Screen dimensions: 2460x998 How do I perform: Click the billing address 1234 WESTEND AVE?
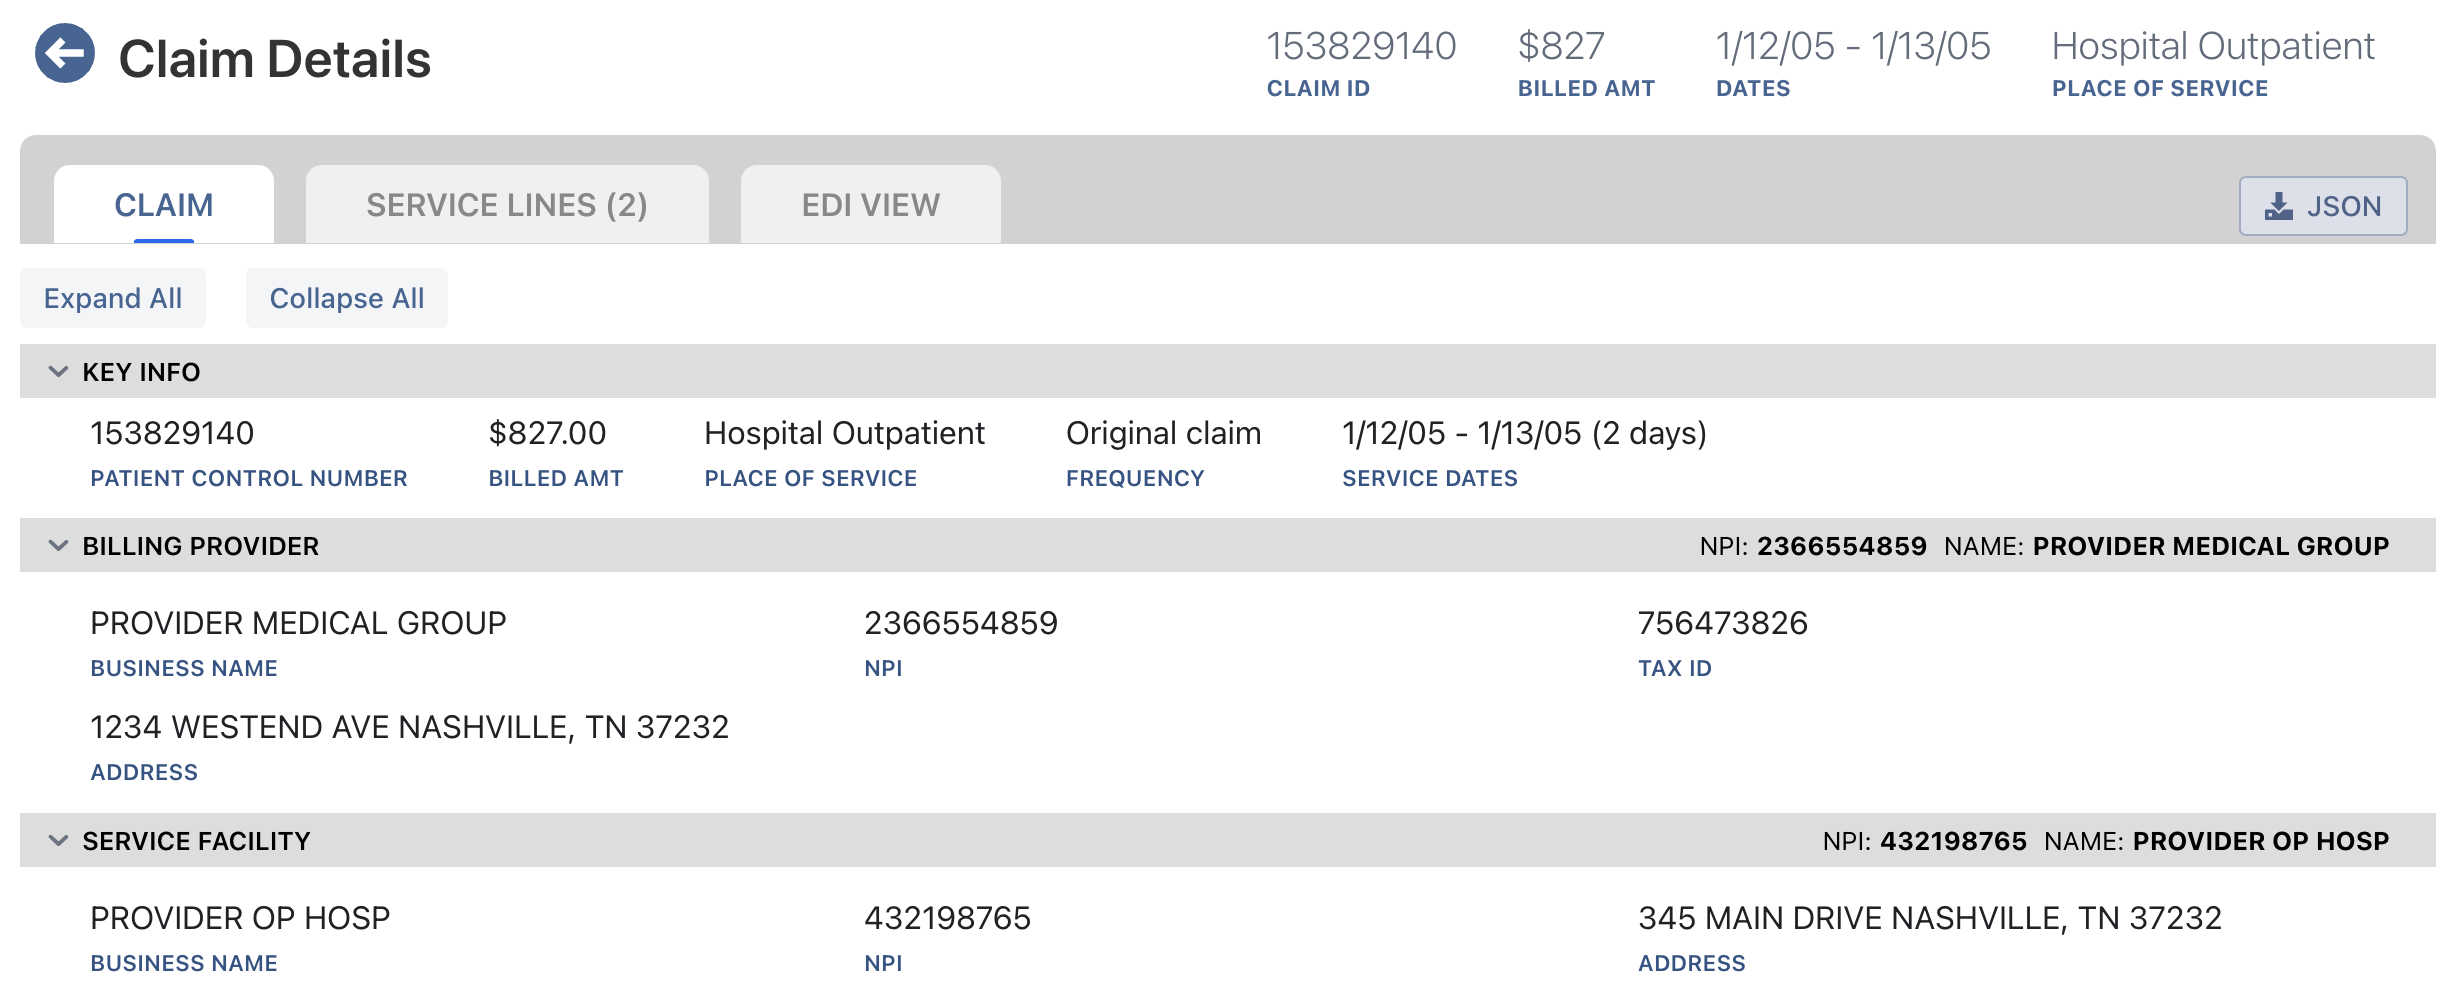[410, 727]
